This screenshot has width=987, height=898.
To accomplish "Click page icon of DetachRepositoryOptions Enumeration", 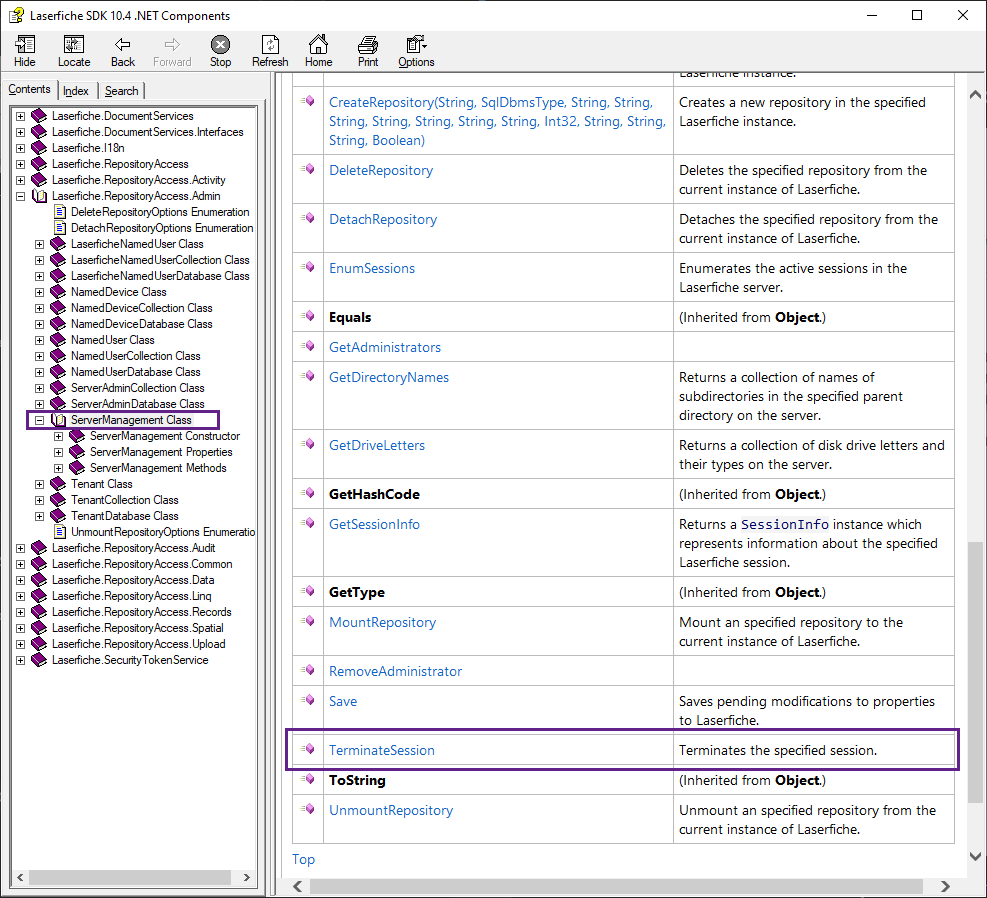I will click(60, 228).
